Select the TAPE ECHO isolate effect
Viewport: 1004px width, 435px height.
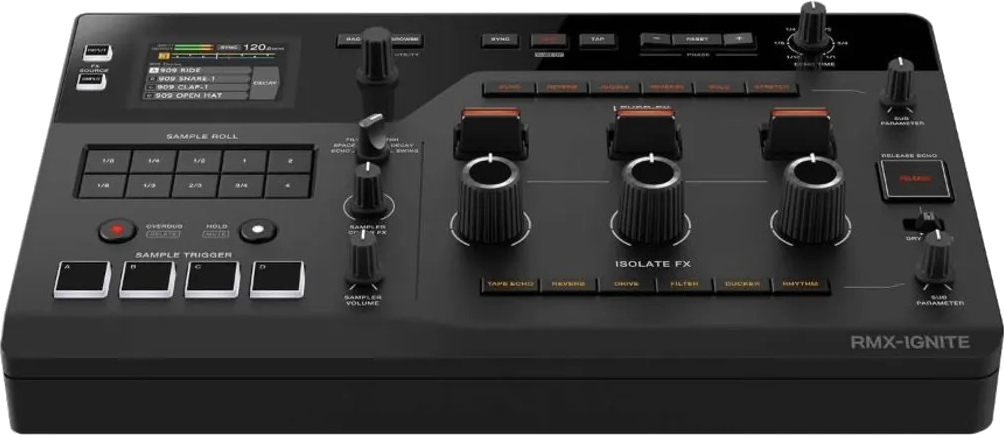[x=510, y=284]
